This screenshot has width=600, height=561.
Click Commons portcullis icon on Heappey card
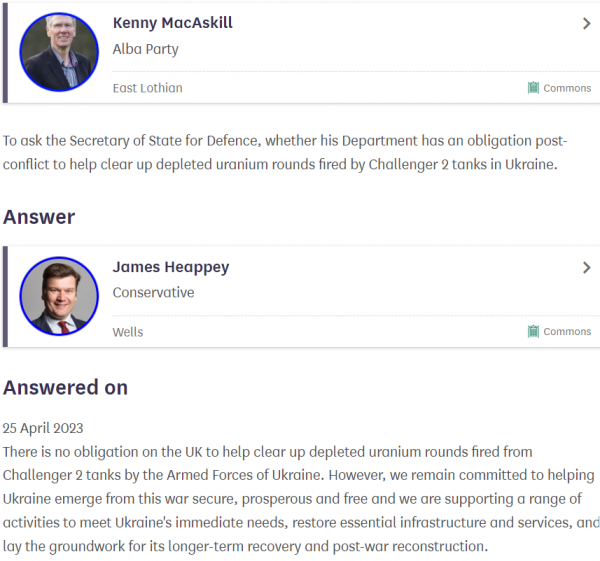click(x=533, y=331)
